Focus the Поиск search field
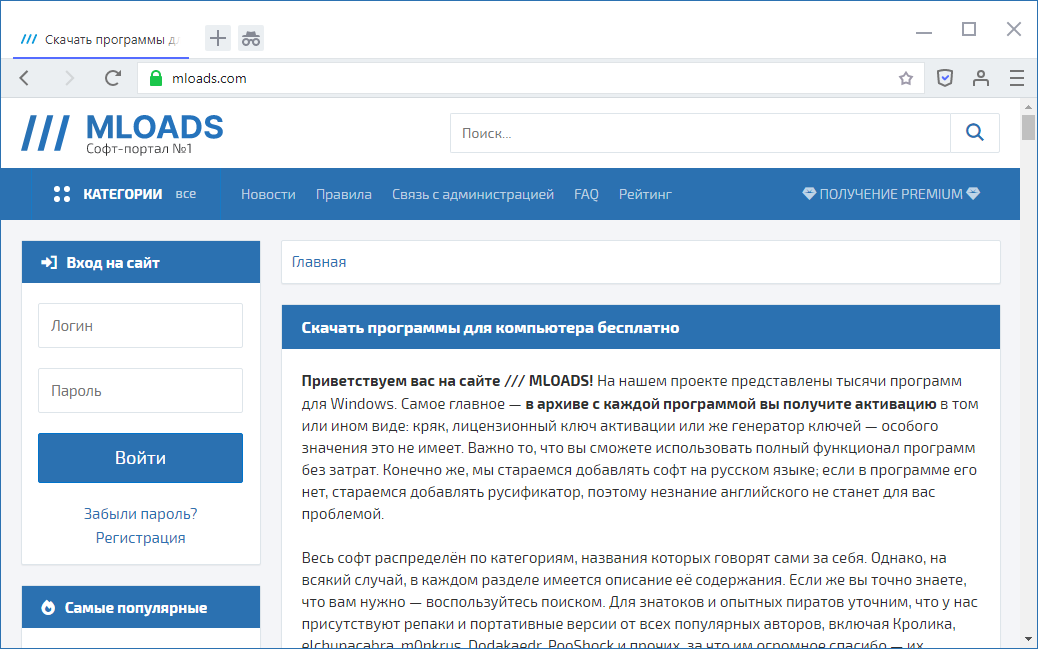 coord(700,132)
